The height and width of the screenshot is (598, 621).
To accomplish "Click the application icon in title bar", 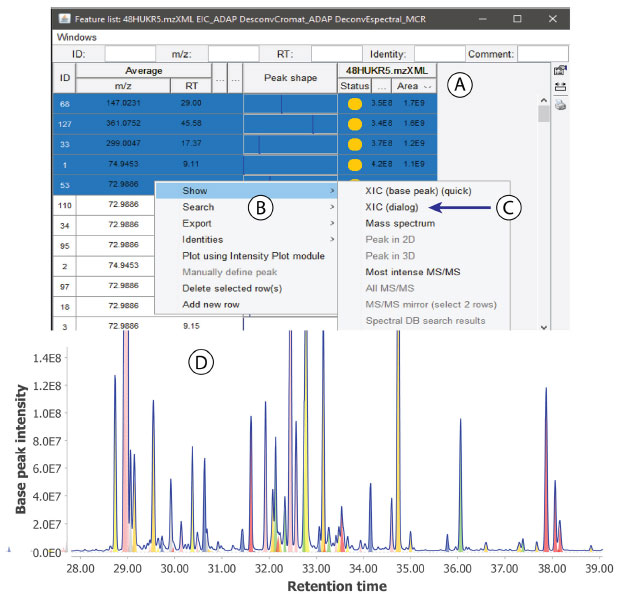I will [x=62, y=17].
